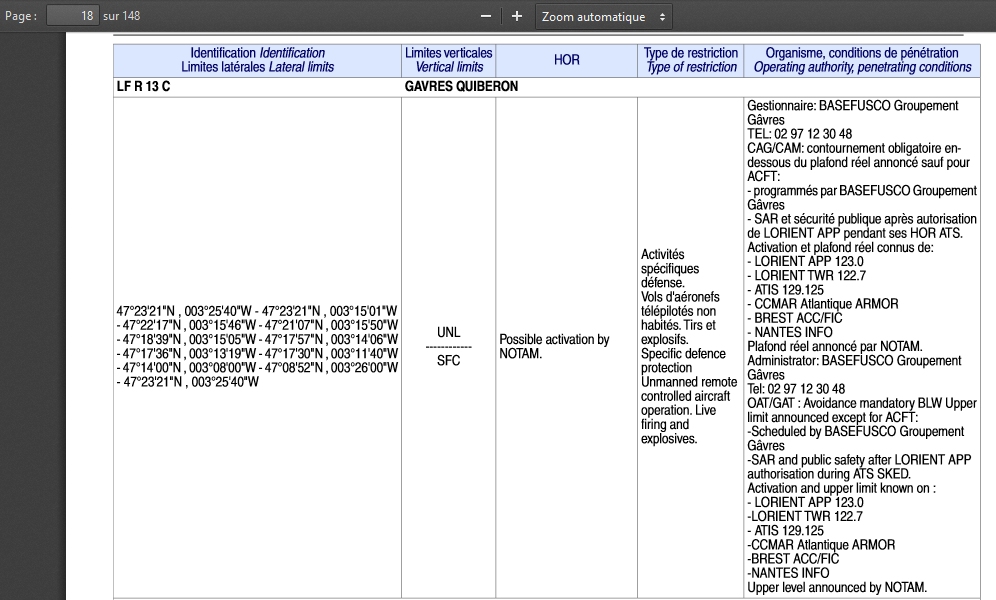Click the French '- LORIENT APP 123.0' line
This screenshot has height=600, width=996.
pos(805,262)
